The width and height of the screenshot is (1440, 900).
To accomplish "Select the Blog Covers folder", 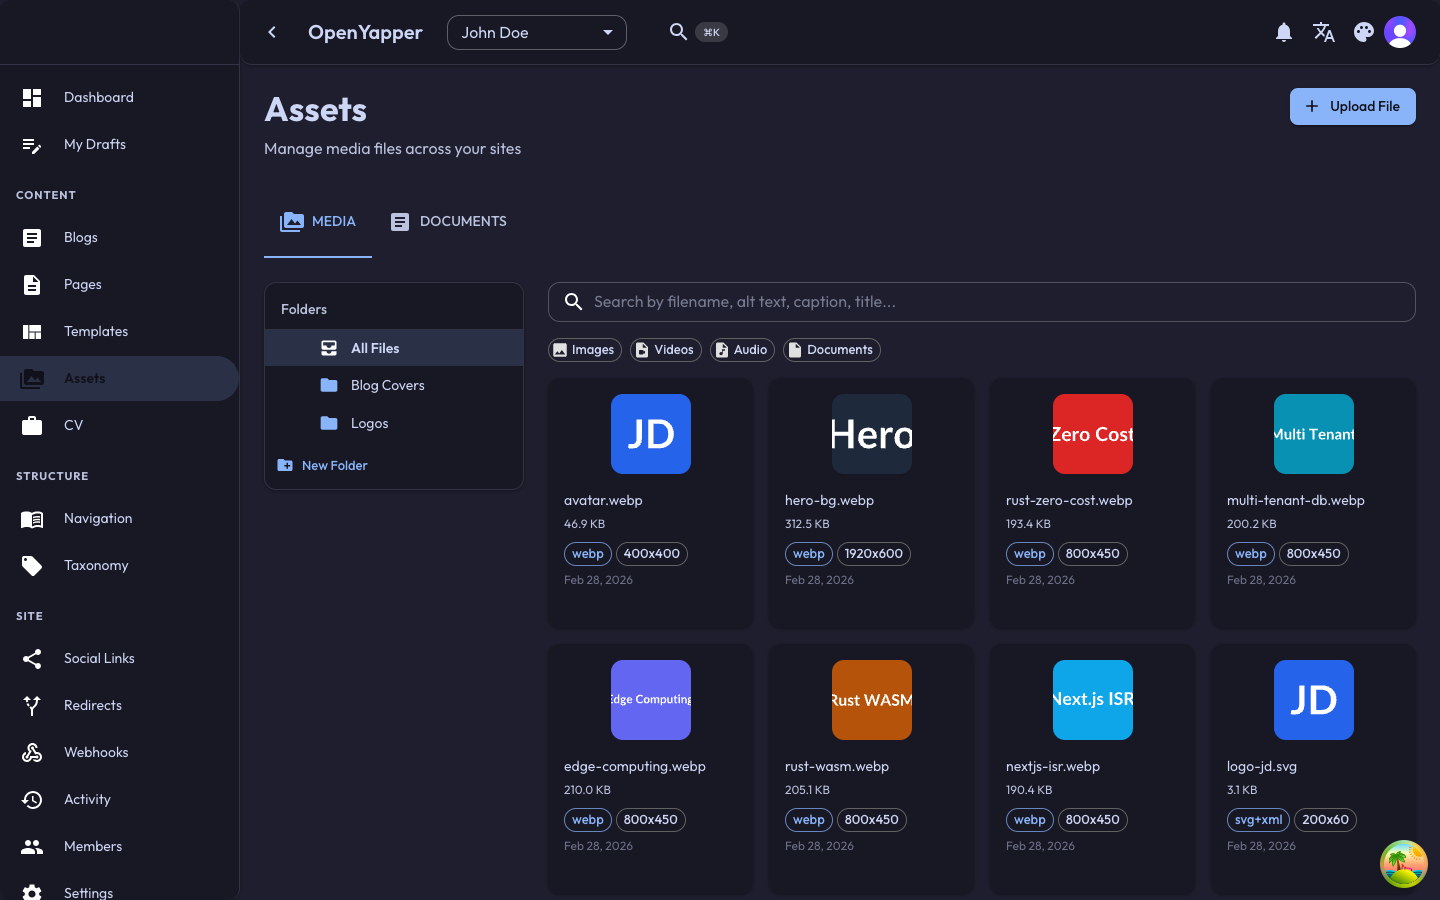I will coord(387,385).
